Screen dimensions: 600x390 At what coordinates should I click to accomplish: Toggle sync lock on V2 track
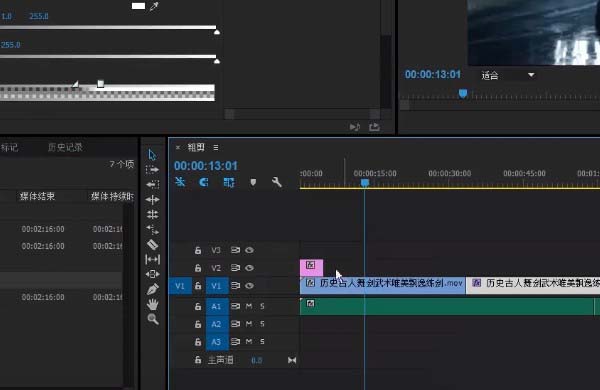point(235,268)
